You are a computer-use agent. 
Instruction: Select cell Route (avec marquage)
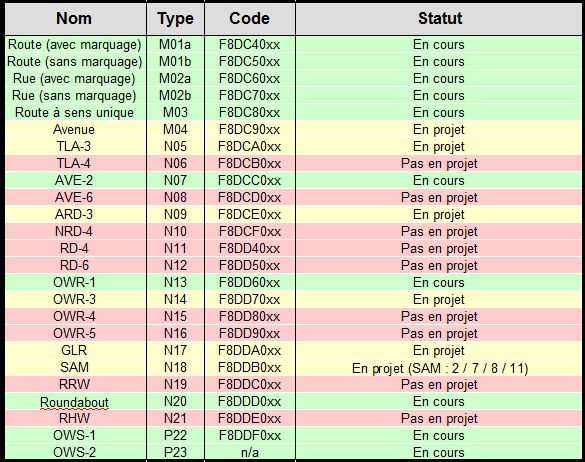[x=75, y=45]
